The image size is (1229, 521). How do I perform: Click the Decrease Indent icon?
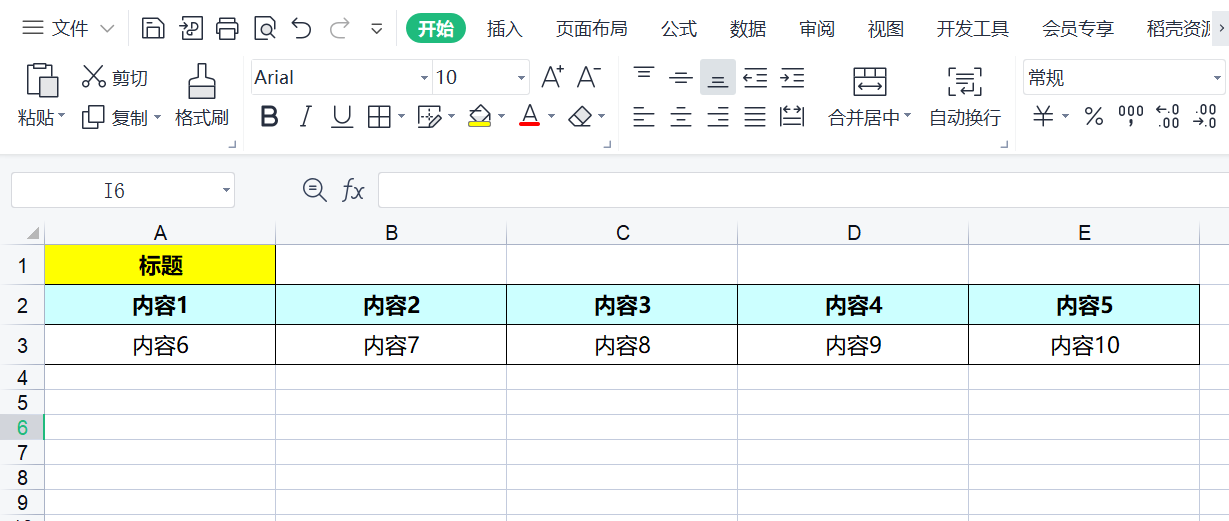[x=755, y=77]
